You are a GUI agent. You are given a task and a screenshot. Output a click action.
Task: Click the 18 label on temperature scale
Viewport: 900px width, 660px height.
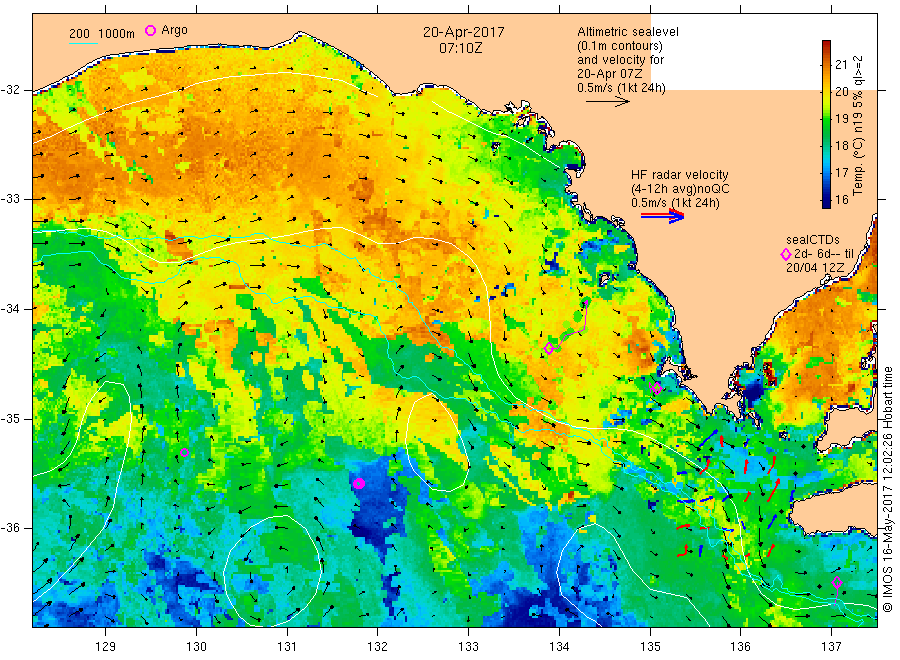click(841, 145)
